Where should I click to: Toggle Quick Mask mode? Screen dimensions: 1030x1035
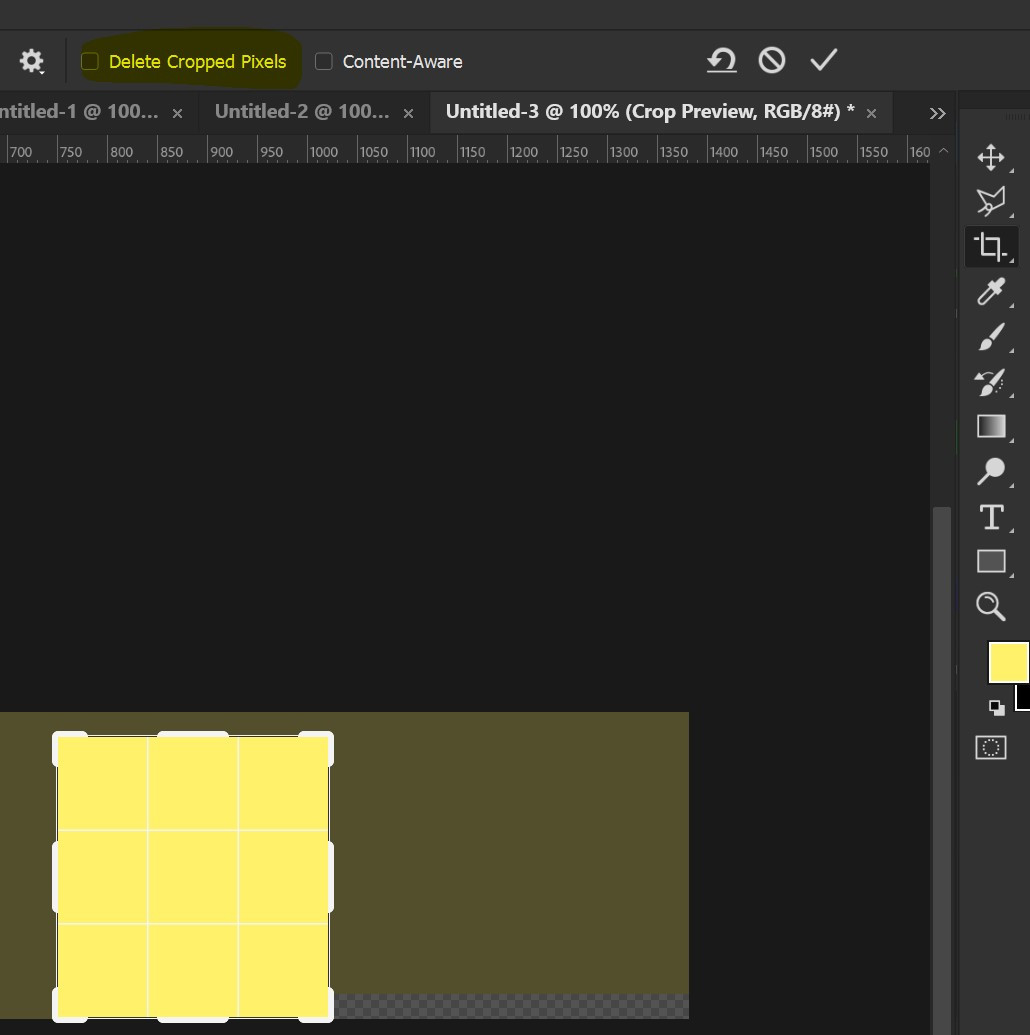coord(990,748)
